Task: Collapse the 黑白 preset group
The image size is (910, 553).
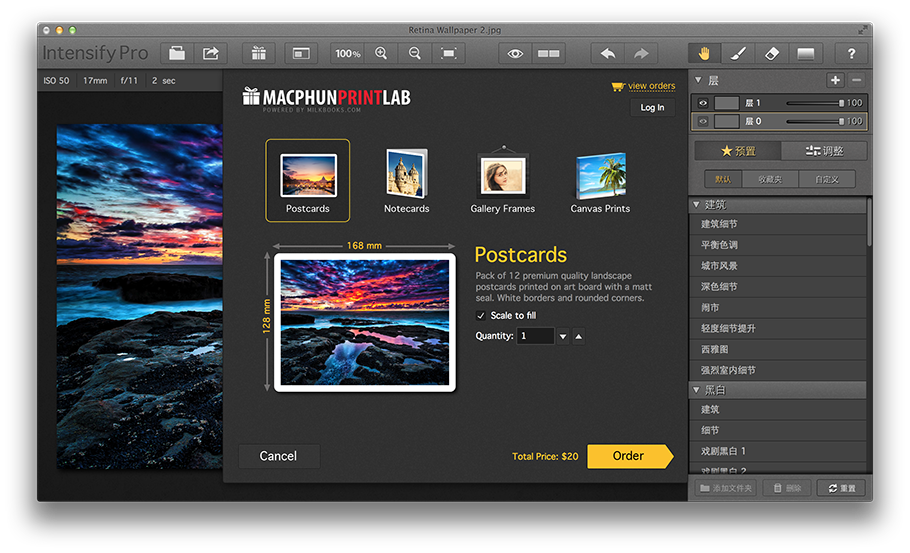Action: tap(696, 390)
